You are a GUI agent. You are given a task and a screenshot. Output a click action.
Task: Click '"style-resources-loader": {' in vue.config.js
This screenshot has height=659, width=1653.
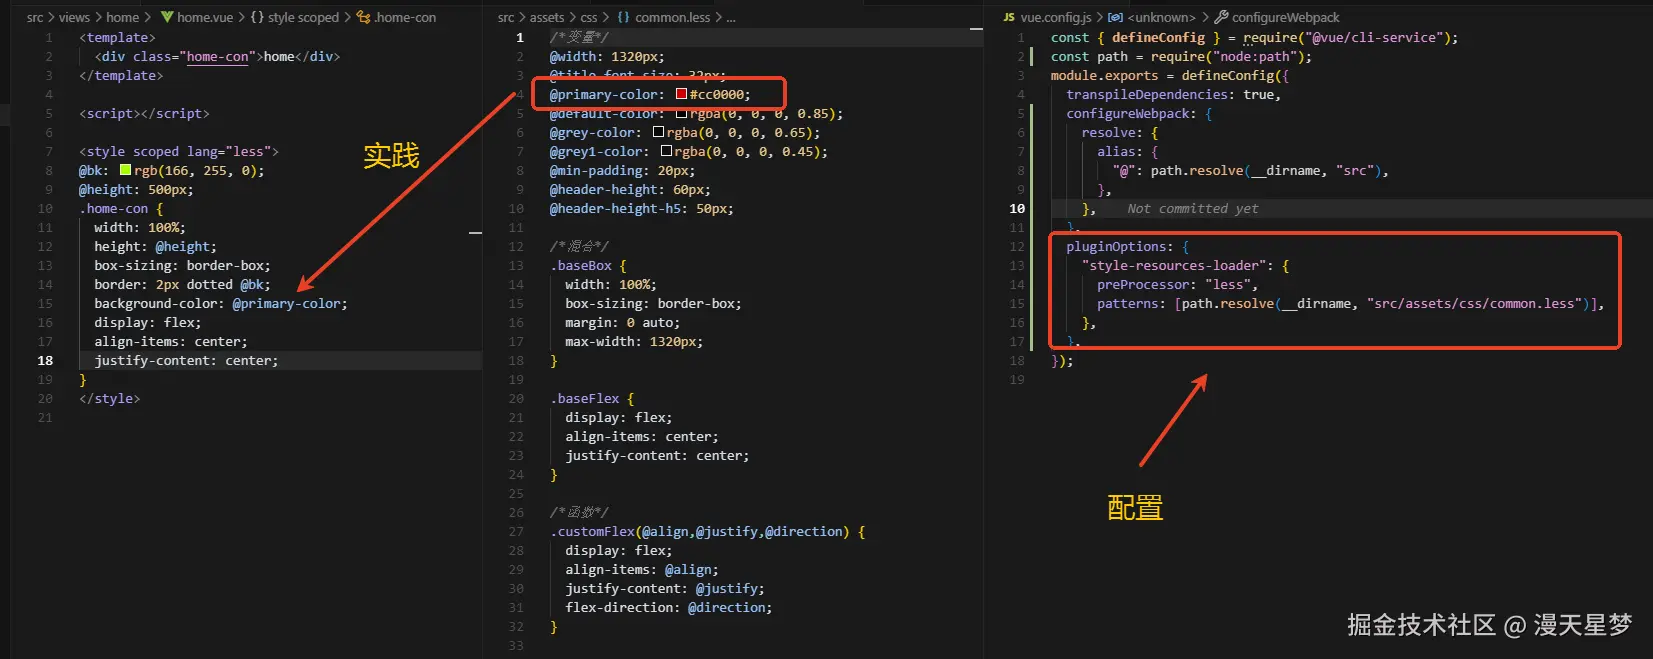1185,265
